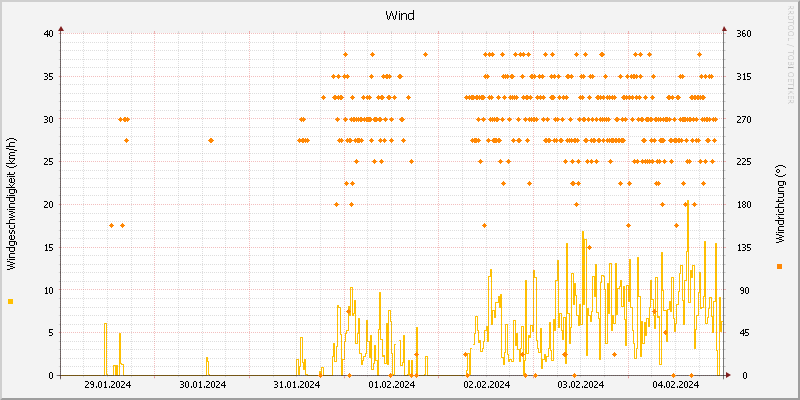Screen dimensions: 800x400
Task: Select the date label 03.02.2024
Action: 581,385
